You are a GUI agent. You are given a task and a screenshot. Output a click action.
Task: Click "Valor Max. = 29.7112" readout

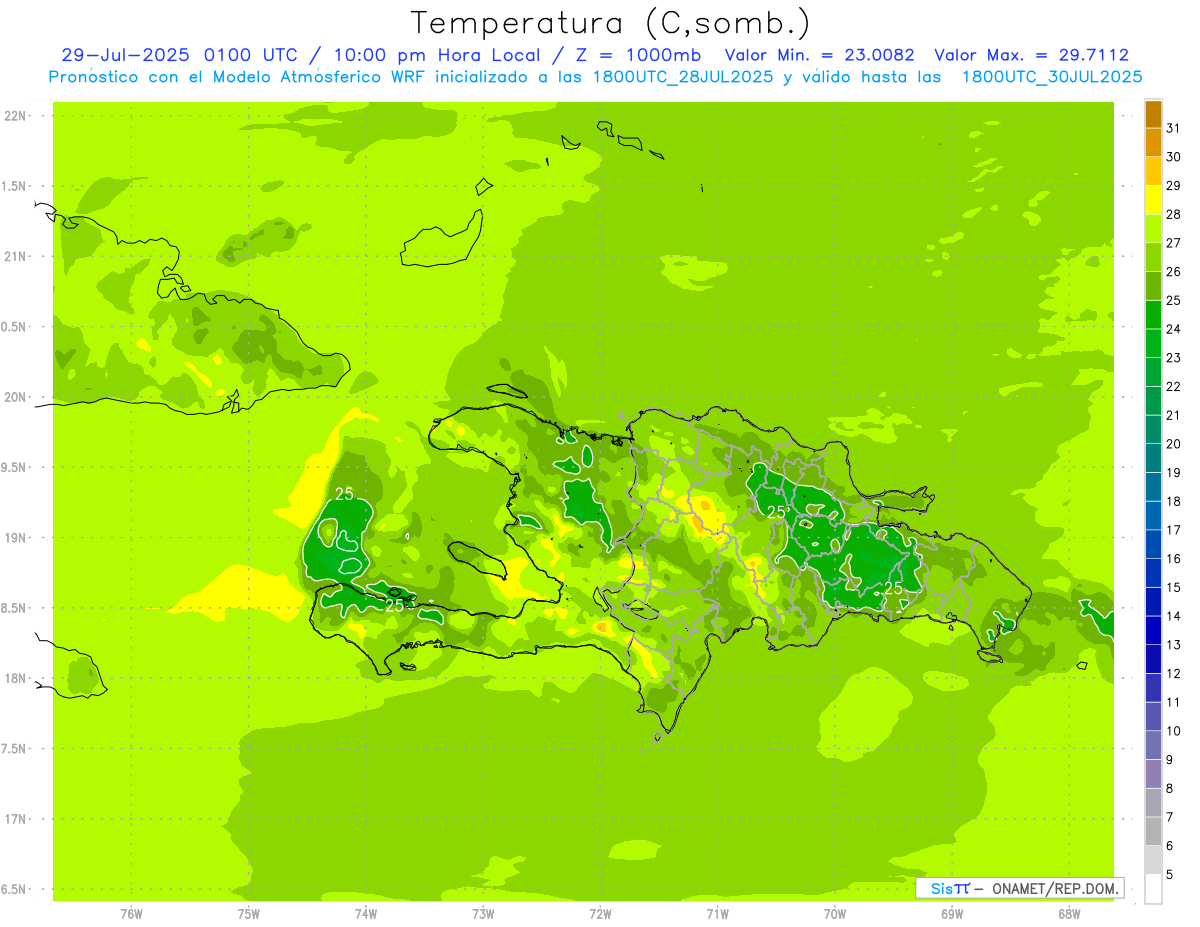1031,55
